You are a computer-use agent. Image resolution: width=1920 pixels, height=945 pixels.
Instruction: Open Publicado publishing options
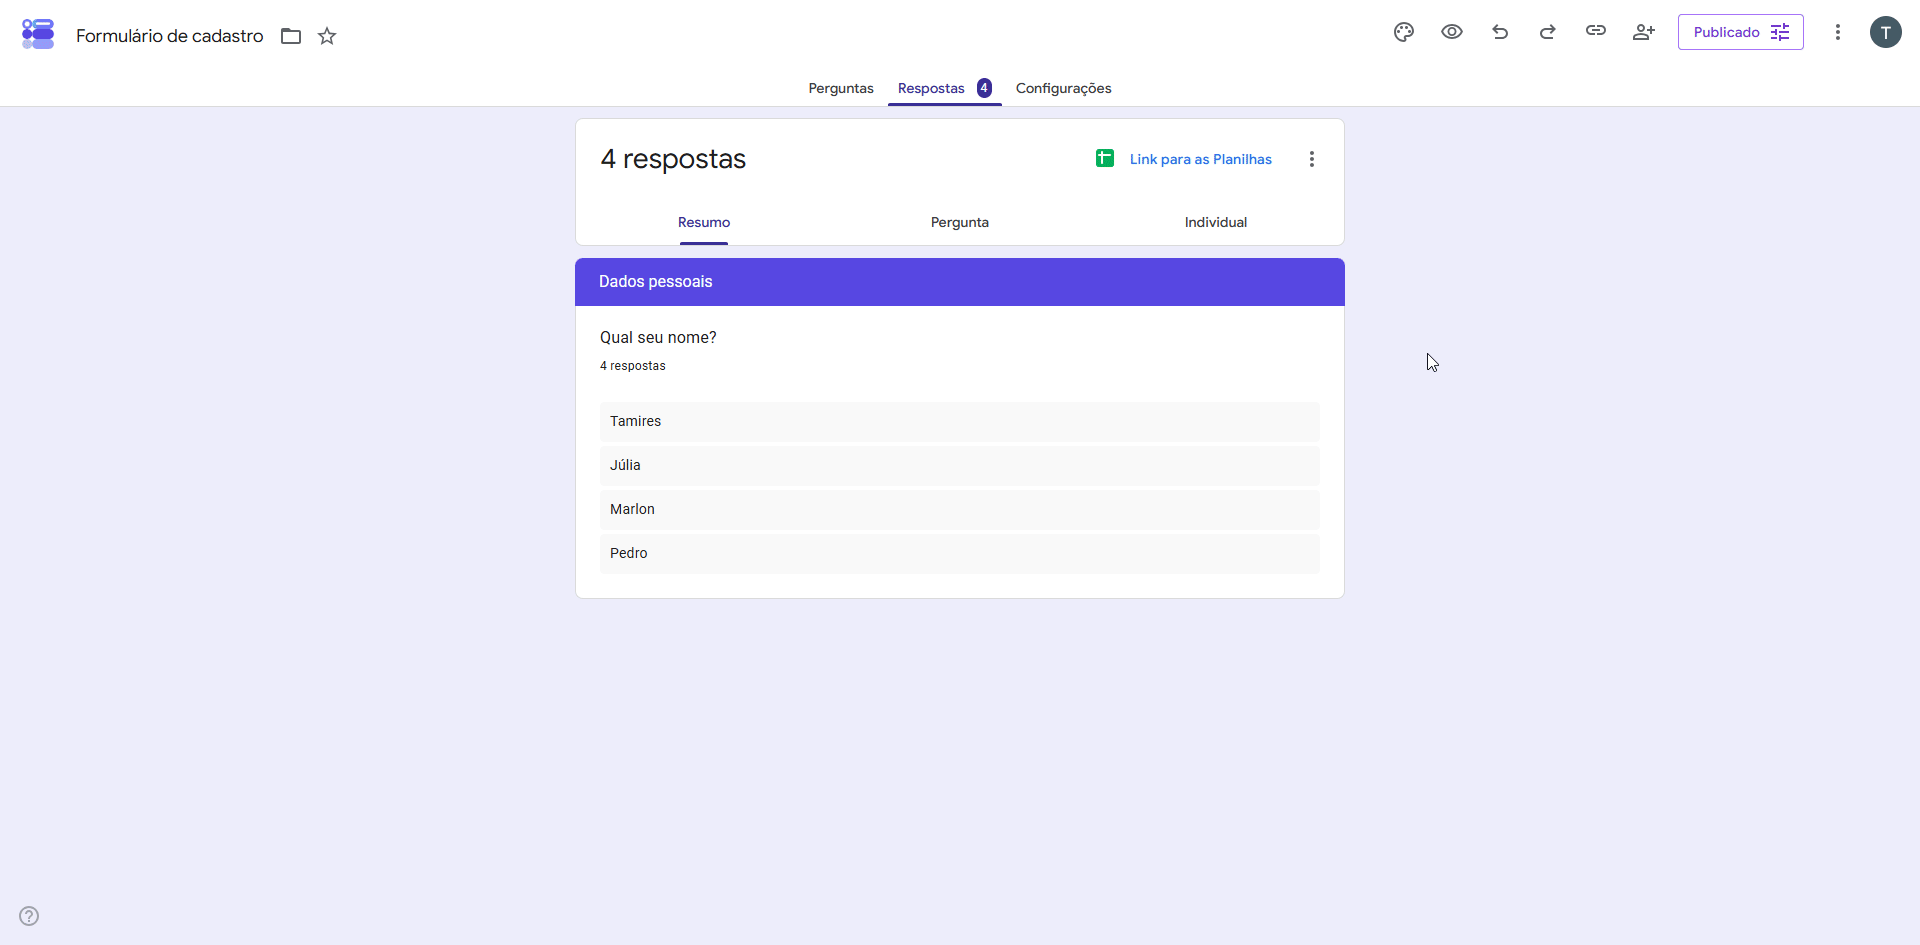coord(1741,32)
